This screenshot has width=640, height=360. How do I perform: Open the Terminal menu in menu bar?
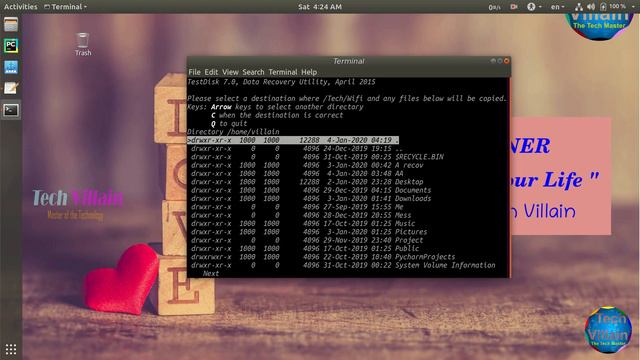(283, 72)
